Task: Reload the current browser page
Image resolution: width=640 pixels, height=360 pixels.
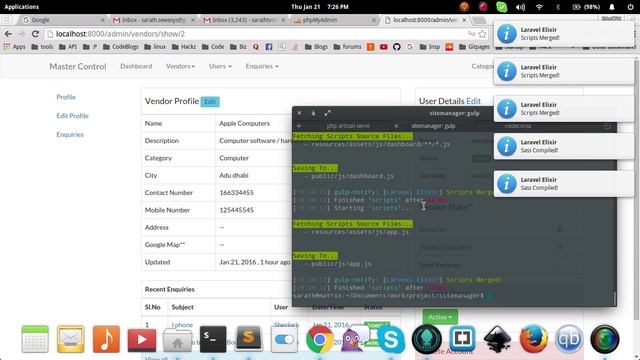Action: coord(35,34)
